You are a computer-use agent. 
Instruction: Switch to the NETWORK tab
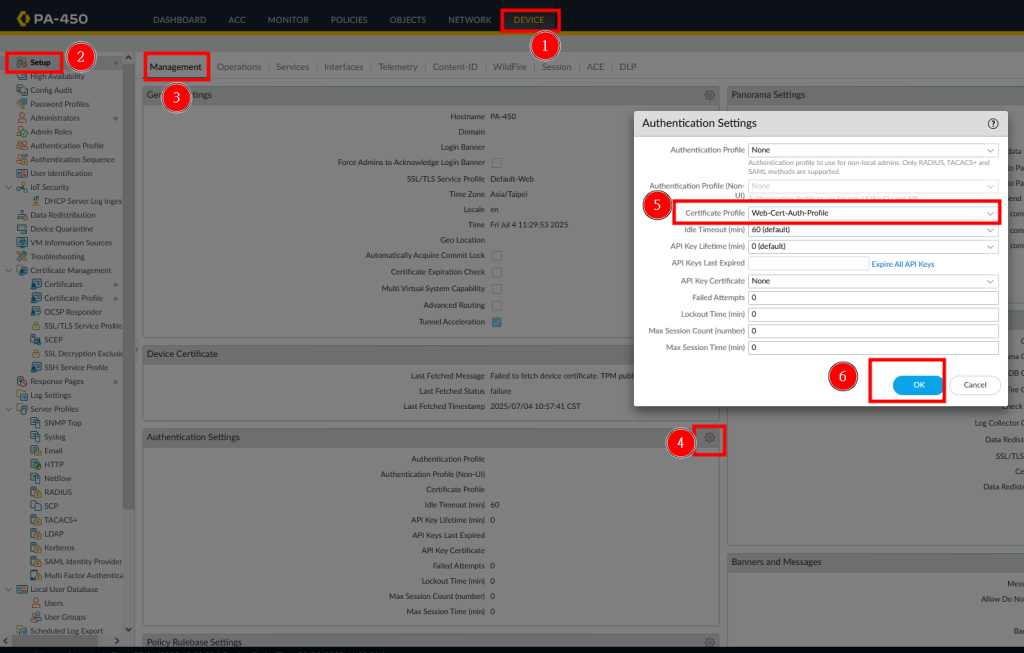click(470, 20)
